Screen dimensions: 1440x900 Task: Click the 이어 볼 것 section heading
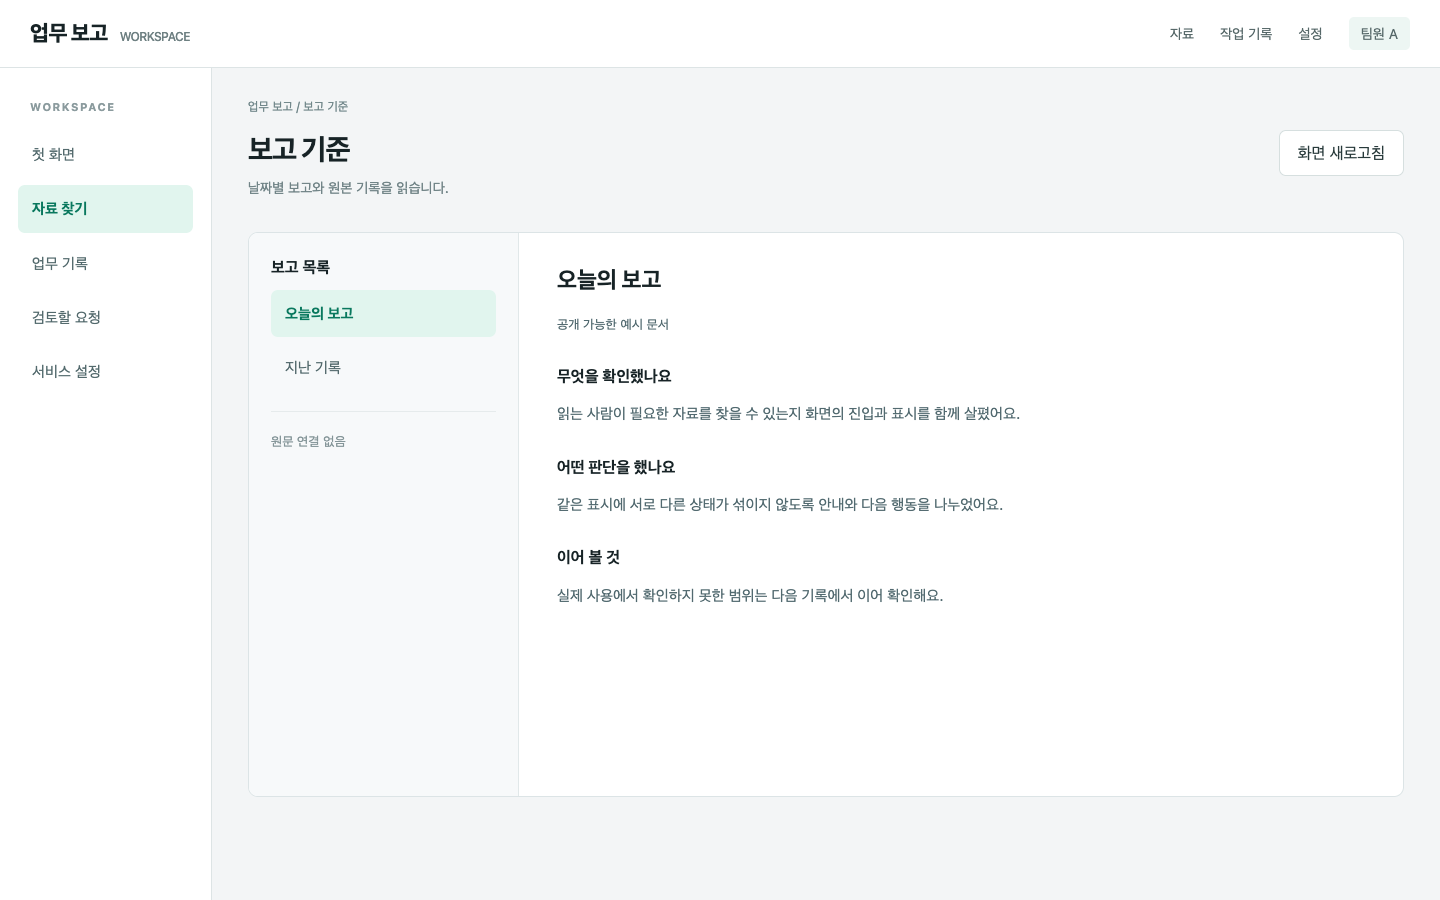[588, 557]
